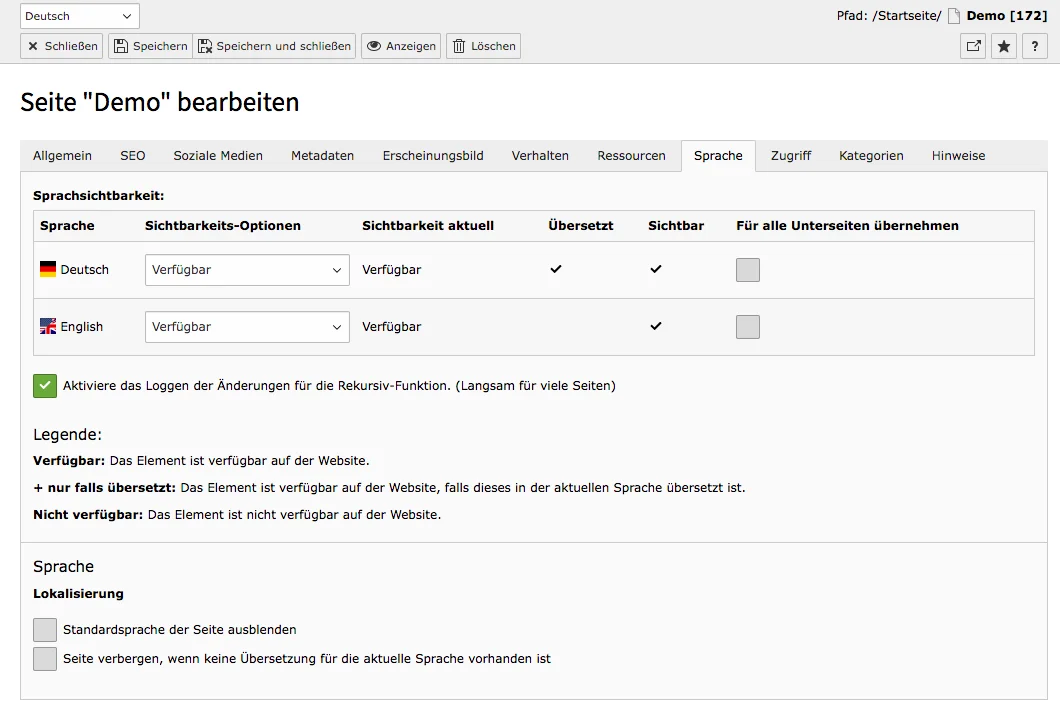Click the bookmark star icon
The width and height of the screenshot is (1060, 705).
coord(1003,45)
